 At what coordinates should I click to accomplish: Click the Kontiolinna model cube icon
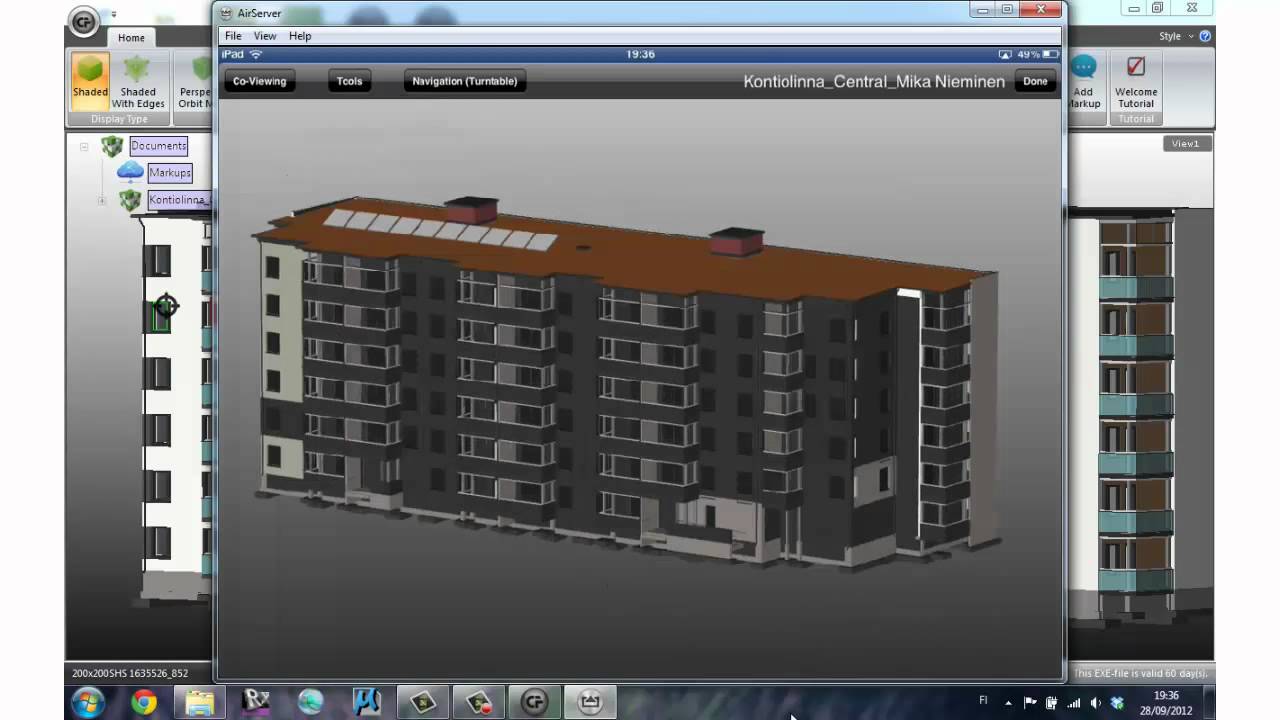click(x=130, y=200)
